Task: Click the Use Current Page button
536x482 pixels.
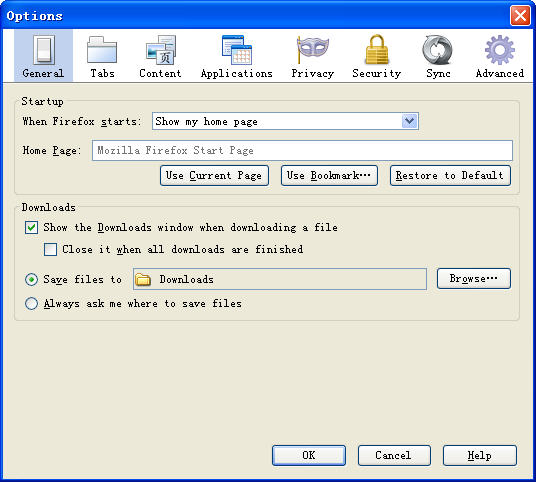Action: [214, 176]
